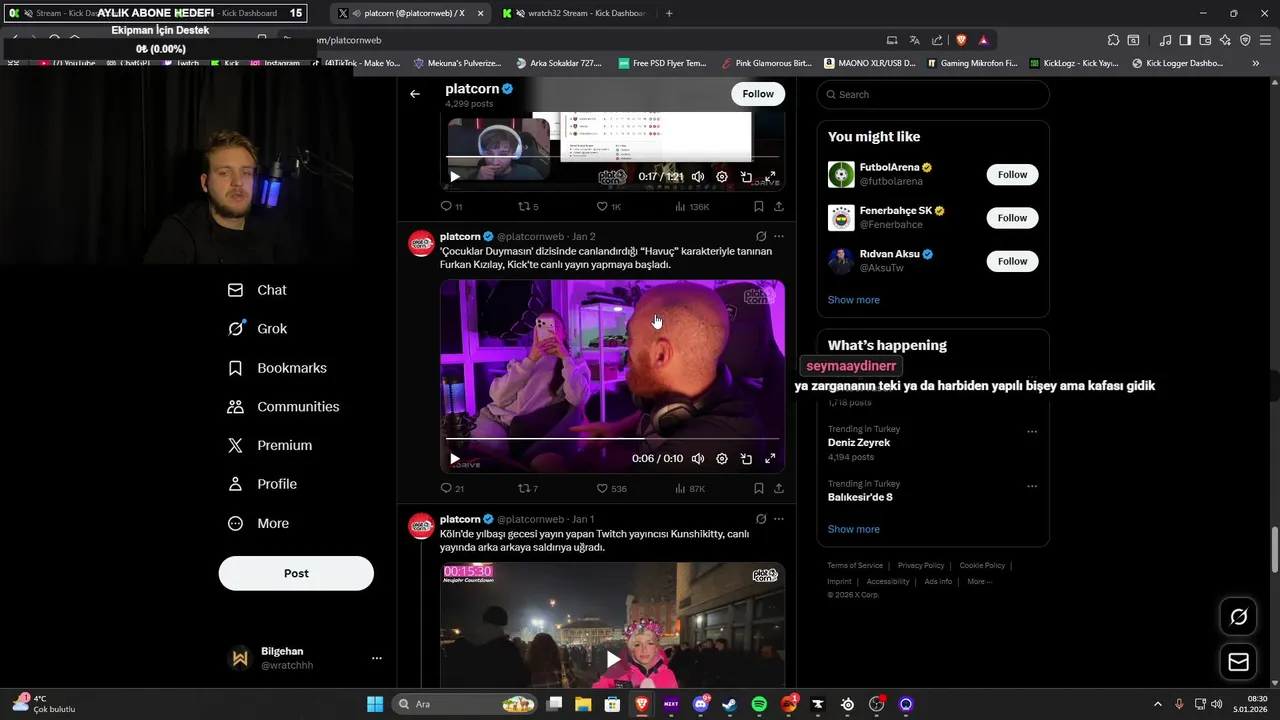1280x720 pixels.
Task: Bookmark the Furkan Kızılay post
Action: coord(758,489)
